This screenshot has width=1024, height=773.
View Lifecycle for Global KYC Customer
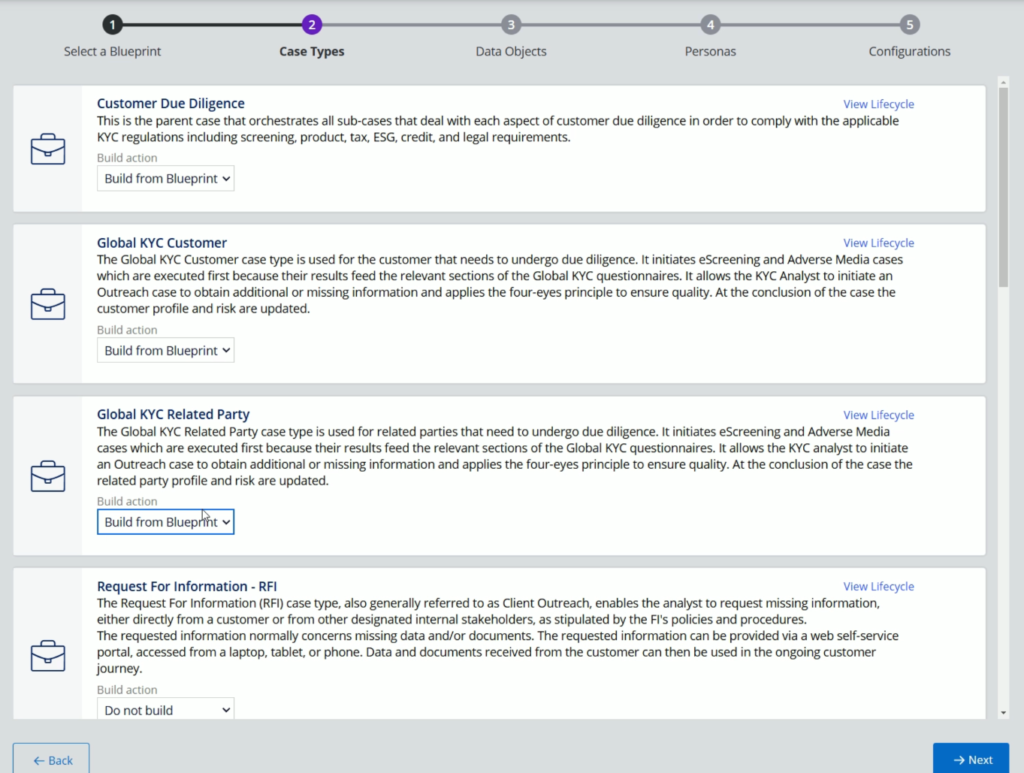point(878,243)
